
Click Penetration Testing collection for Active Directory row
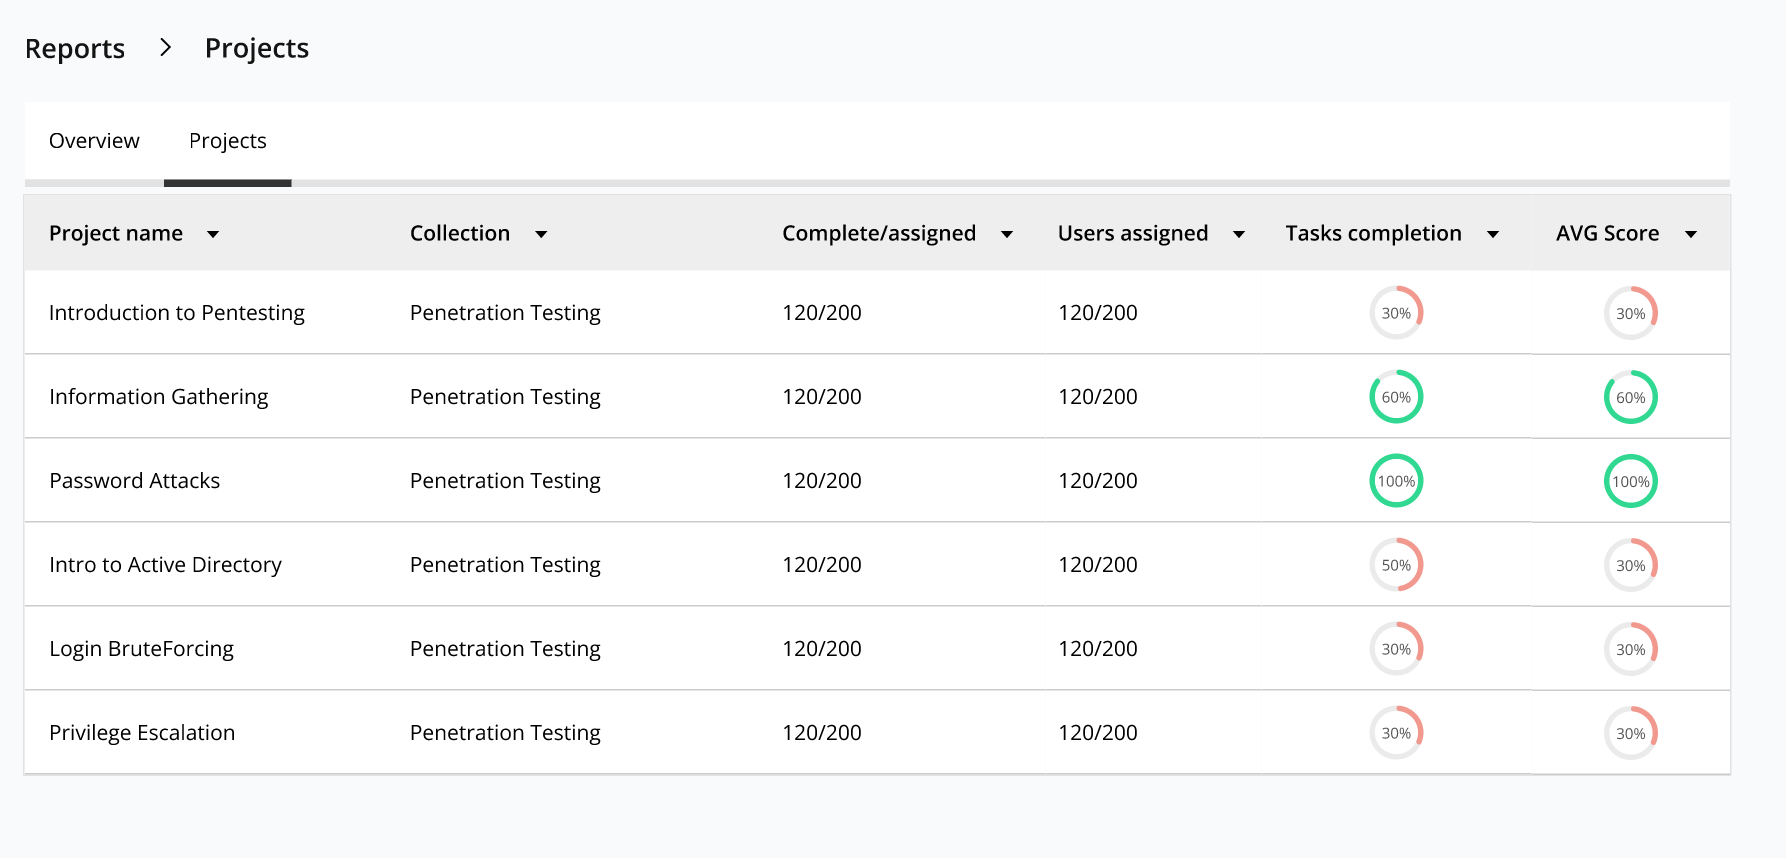[505, 565]
